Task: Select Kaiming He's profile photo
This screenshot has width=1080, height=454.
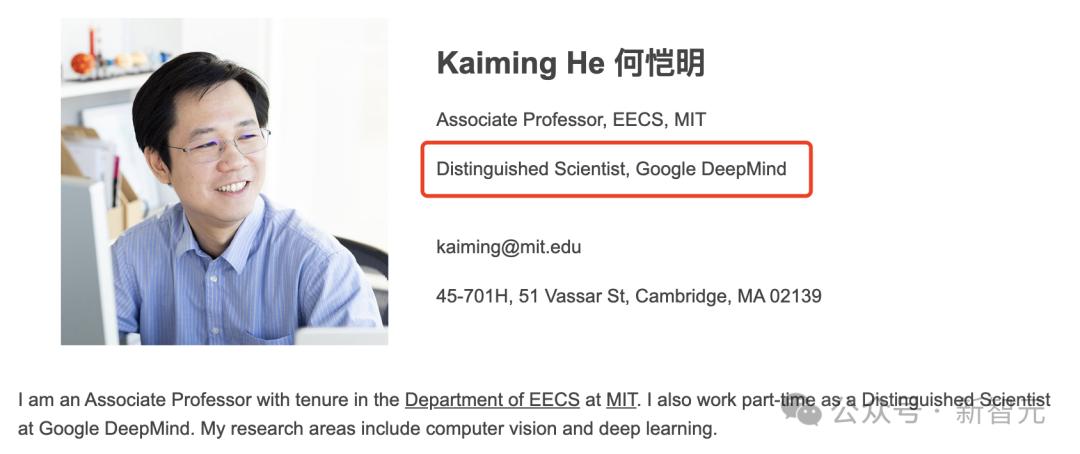Action: 224,181
